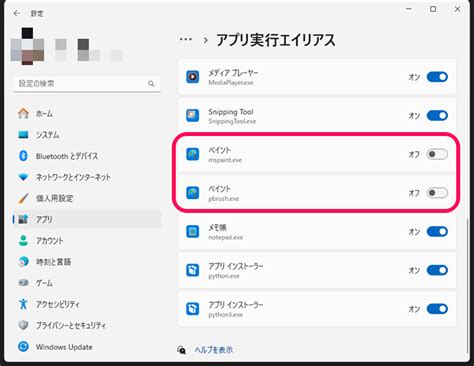
Task: Open ホーム in the sidebar
Action: click(x=87, y=113)
